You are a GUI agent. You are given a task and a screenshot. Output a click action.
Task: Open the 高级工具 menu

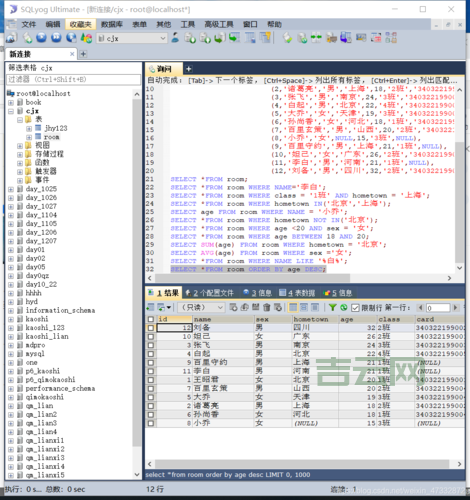(219, 24)
